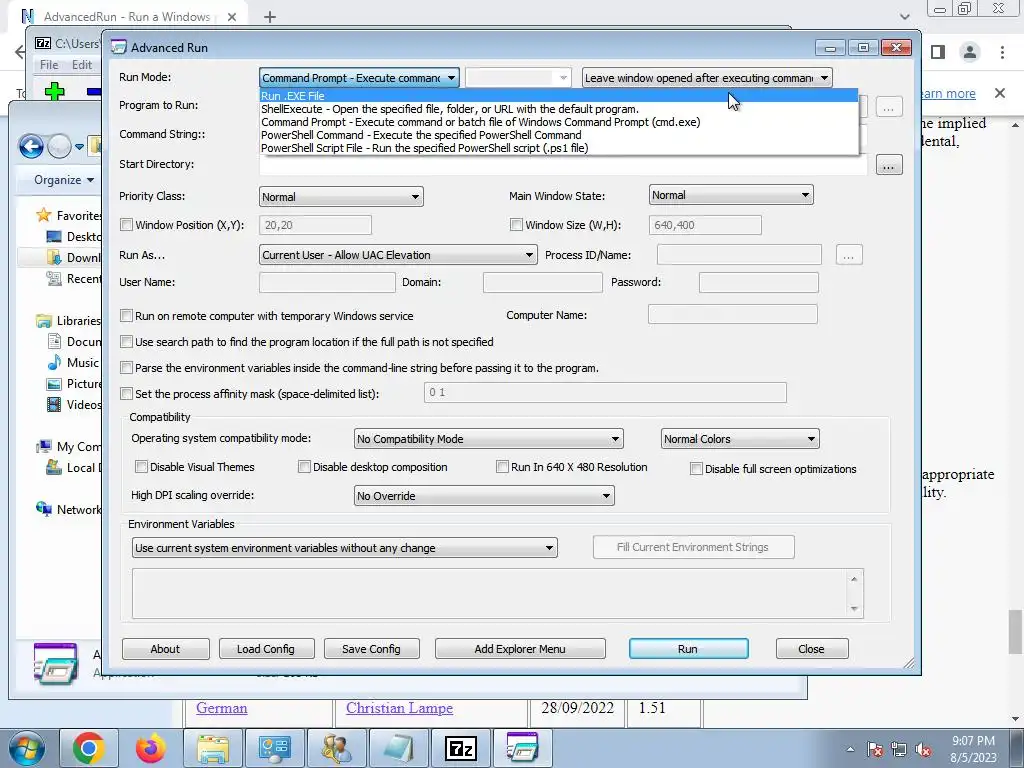Open the Priority Class dropdown

point(341,197)
